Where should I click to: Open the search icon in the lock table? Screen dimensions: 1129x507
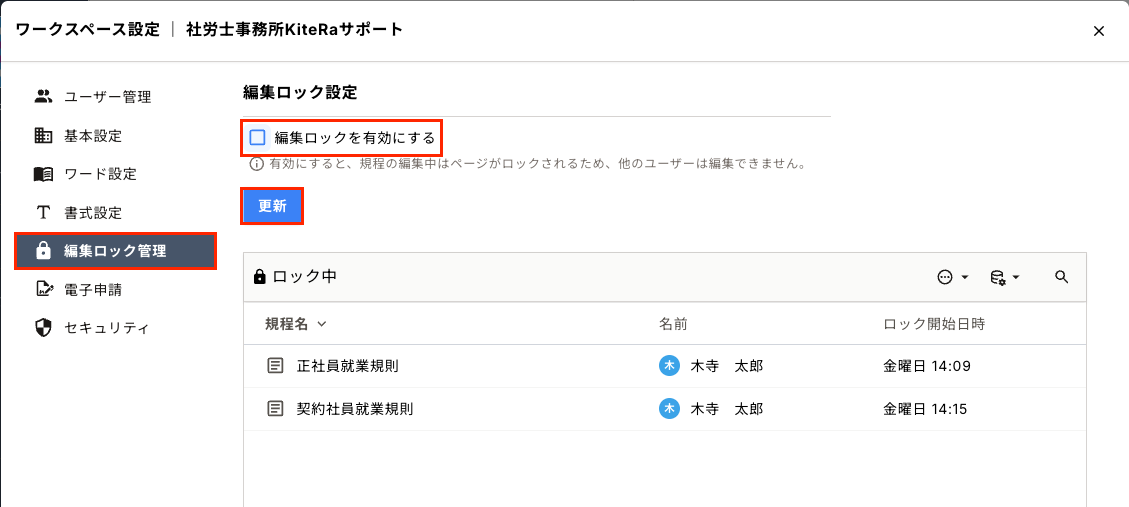1062,277
